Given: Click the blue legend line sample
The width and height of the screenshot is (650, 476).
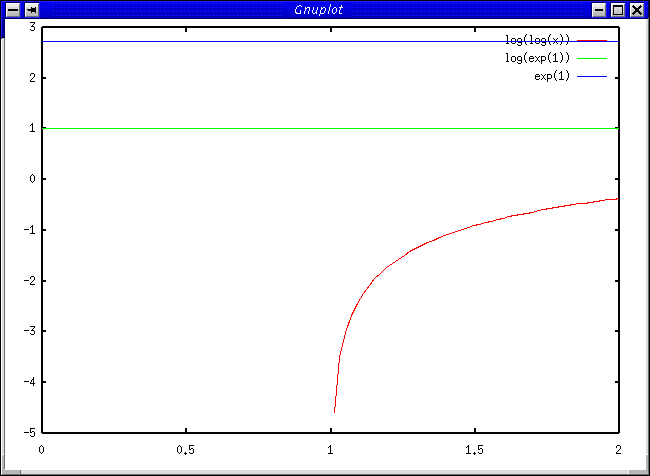Looking at the screenshot, I should [592, 76].
